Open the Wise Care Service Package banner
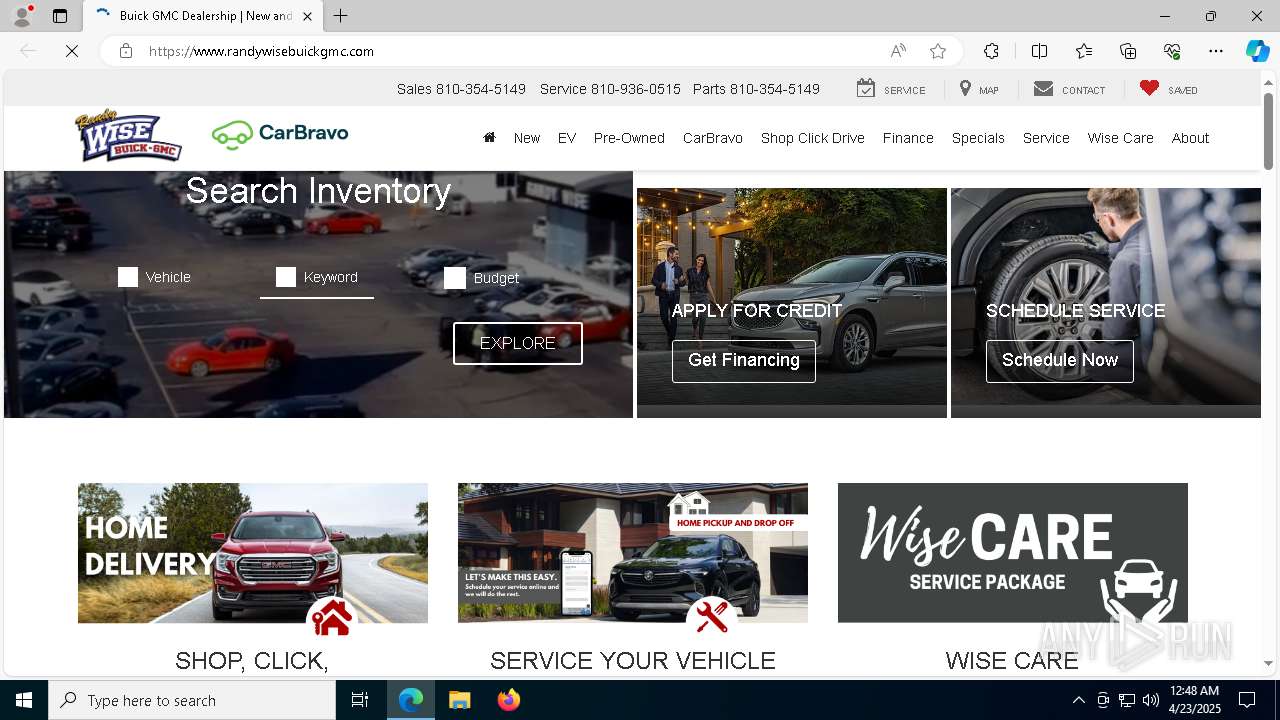The image size is (1280, 720). (x=1013, y=553)
